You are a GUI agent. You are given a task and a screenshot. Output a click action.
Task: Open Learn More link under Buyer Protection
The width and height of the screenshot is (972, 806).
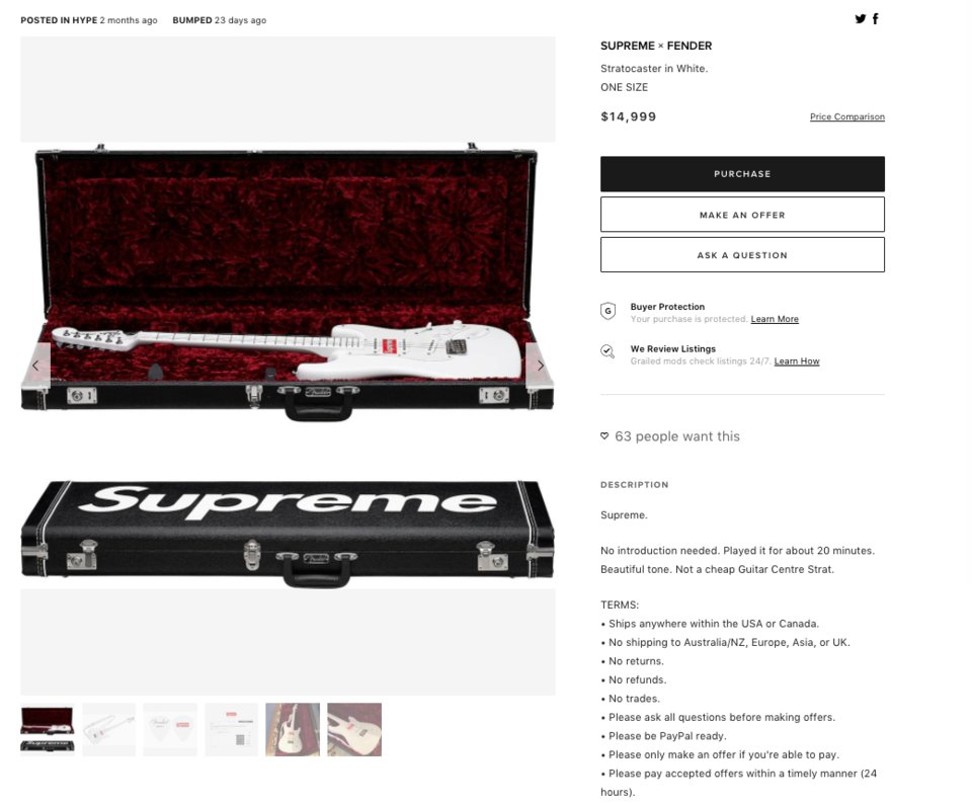pyautogui.click(x=774, y=319)
